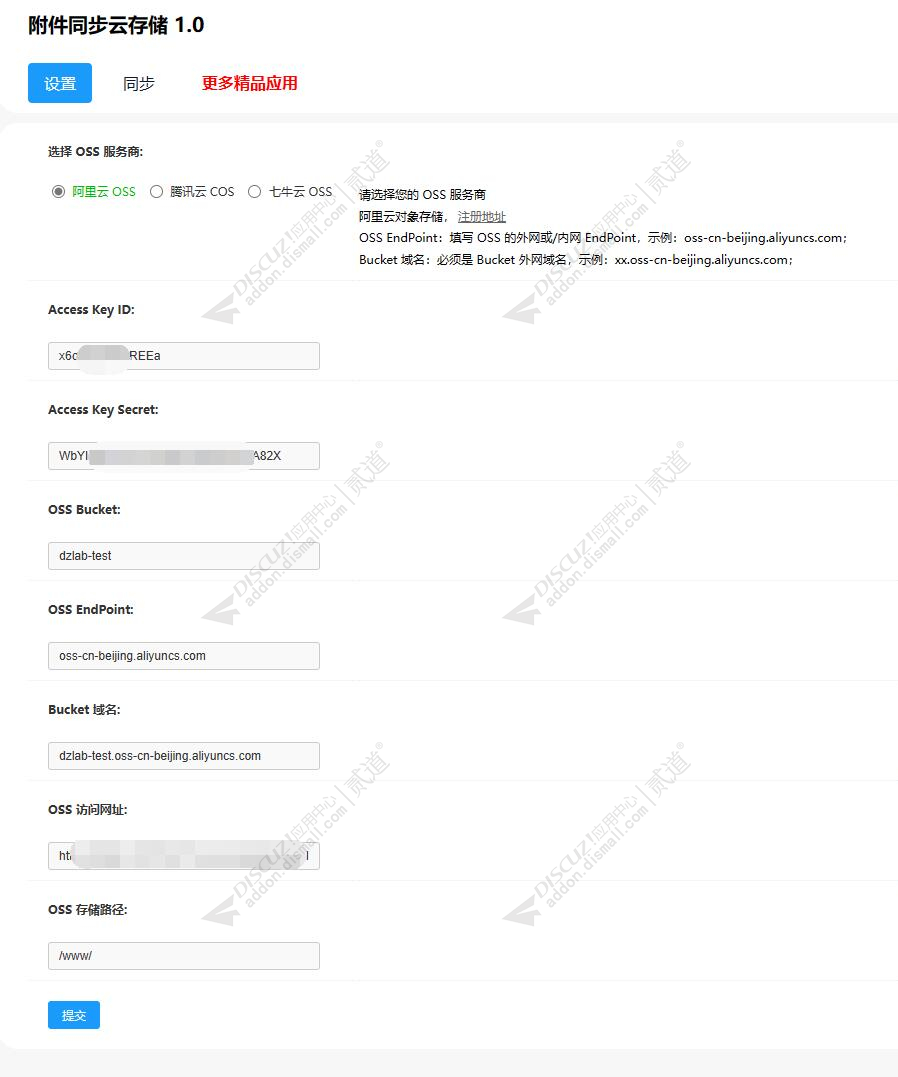Click the OSS Bucket label
The height and width of the screenshot is (1077, 898).
click(x=85, y=510)
